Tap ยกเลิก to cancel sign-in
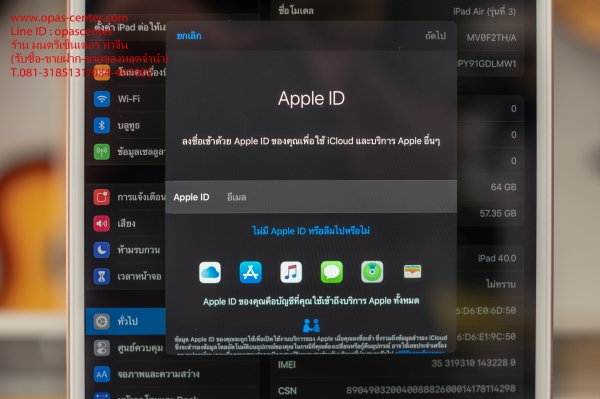Viewport: 600px width, 399px height. [x=189, y=36]
